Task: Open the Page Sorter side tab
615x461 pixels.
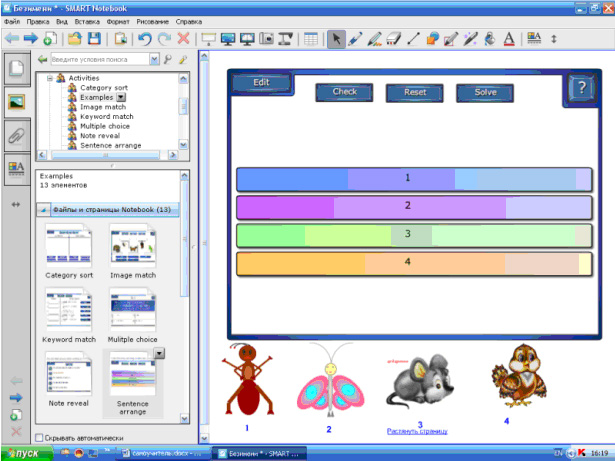Action: click(x=17, y=69)
